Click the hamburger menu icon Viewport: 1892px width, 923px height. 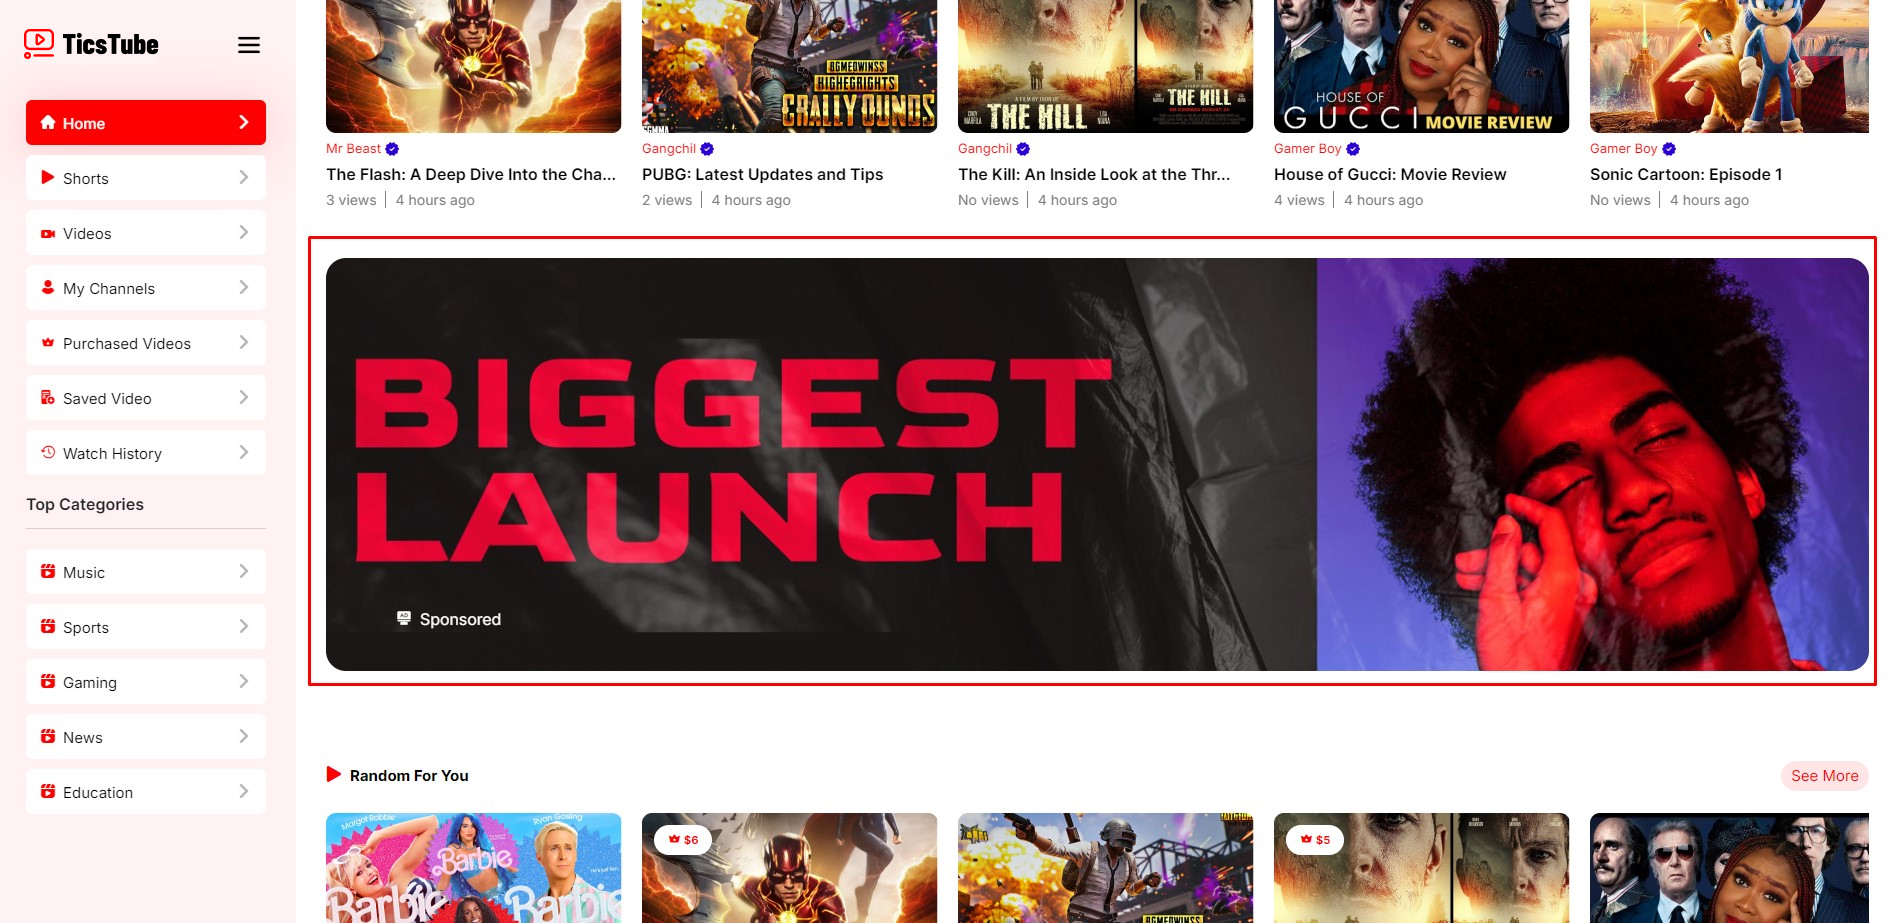pos(249,45)
